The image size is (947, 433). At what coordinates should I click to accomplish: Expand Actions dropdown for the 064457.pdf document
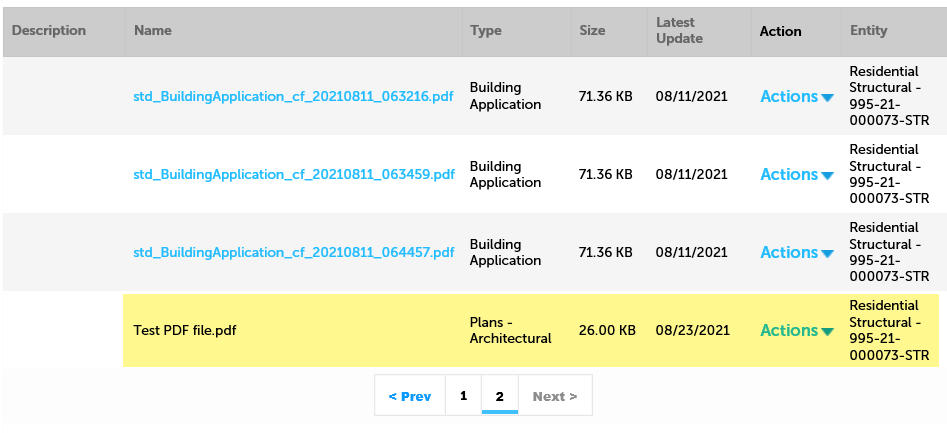point(796,253)
